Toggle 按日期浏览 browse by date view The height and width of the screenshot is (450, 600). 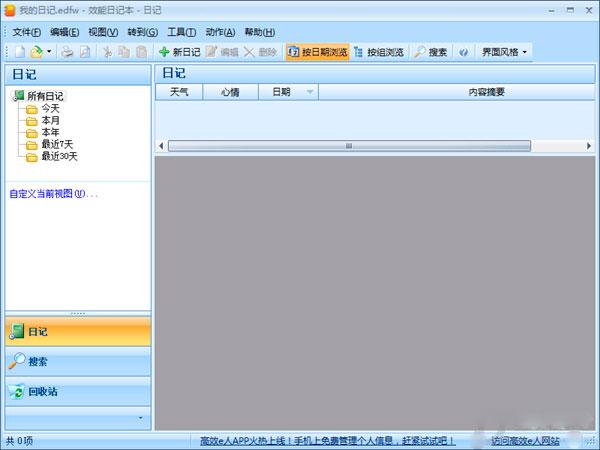pos(317,51)
